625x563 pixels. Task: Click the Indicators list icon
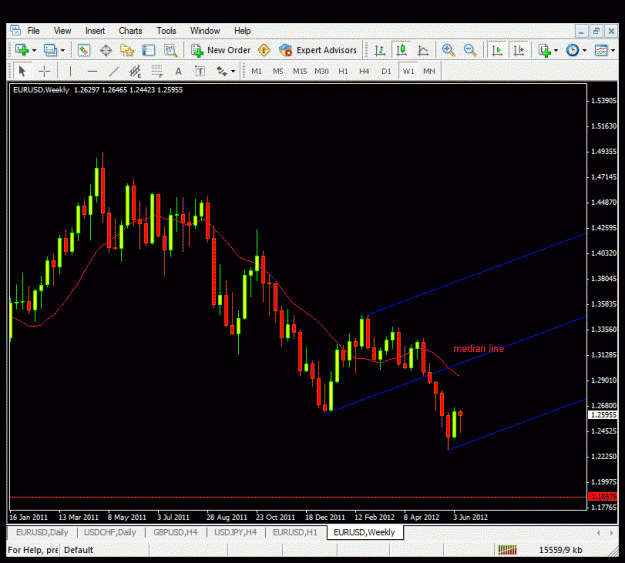[x=544, y=51]
